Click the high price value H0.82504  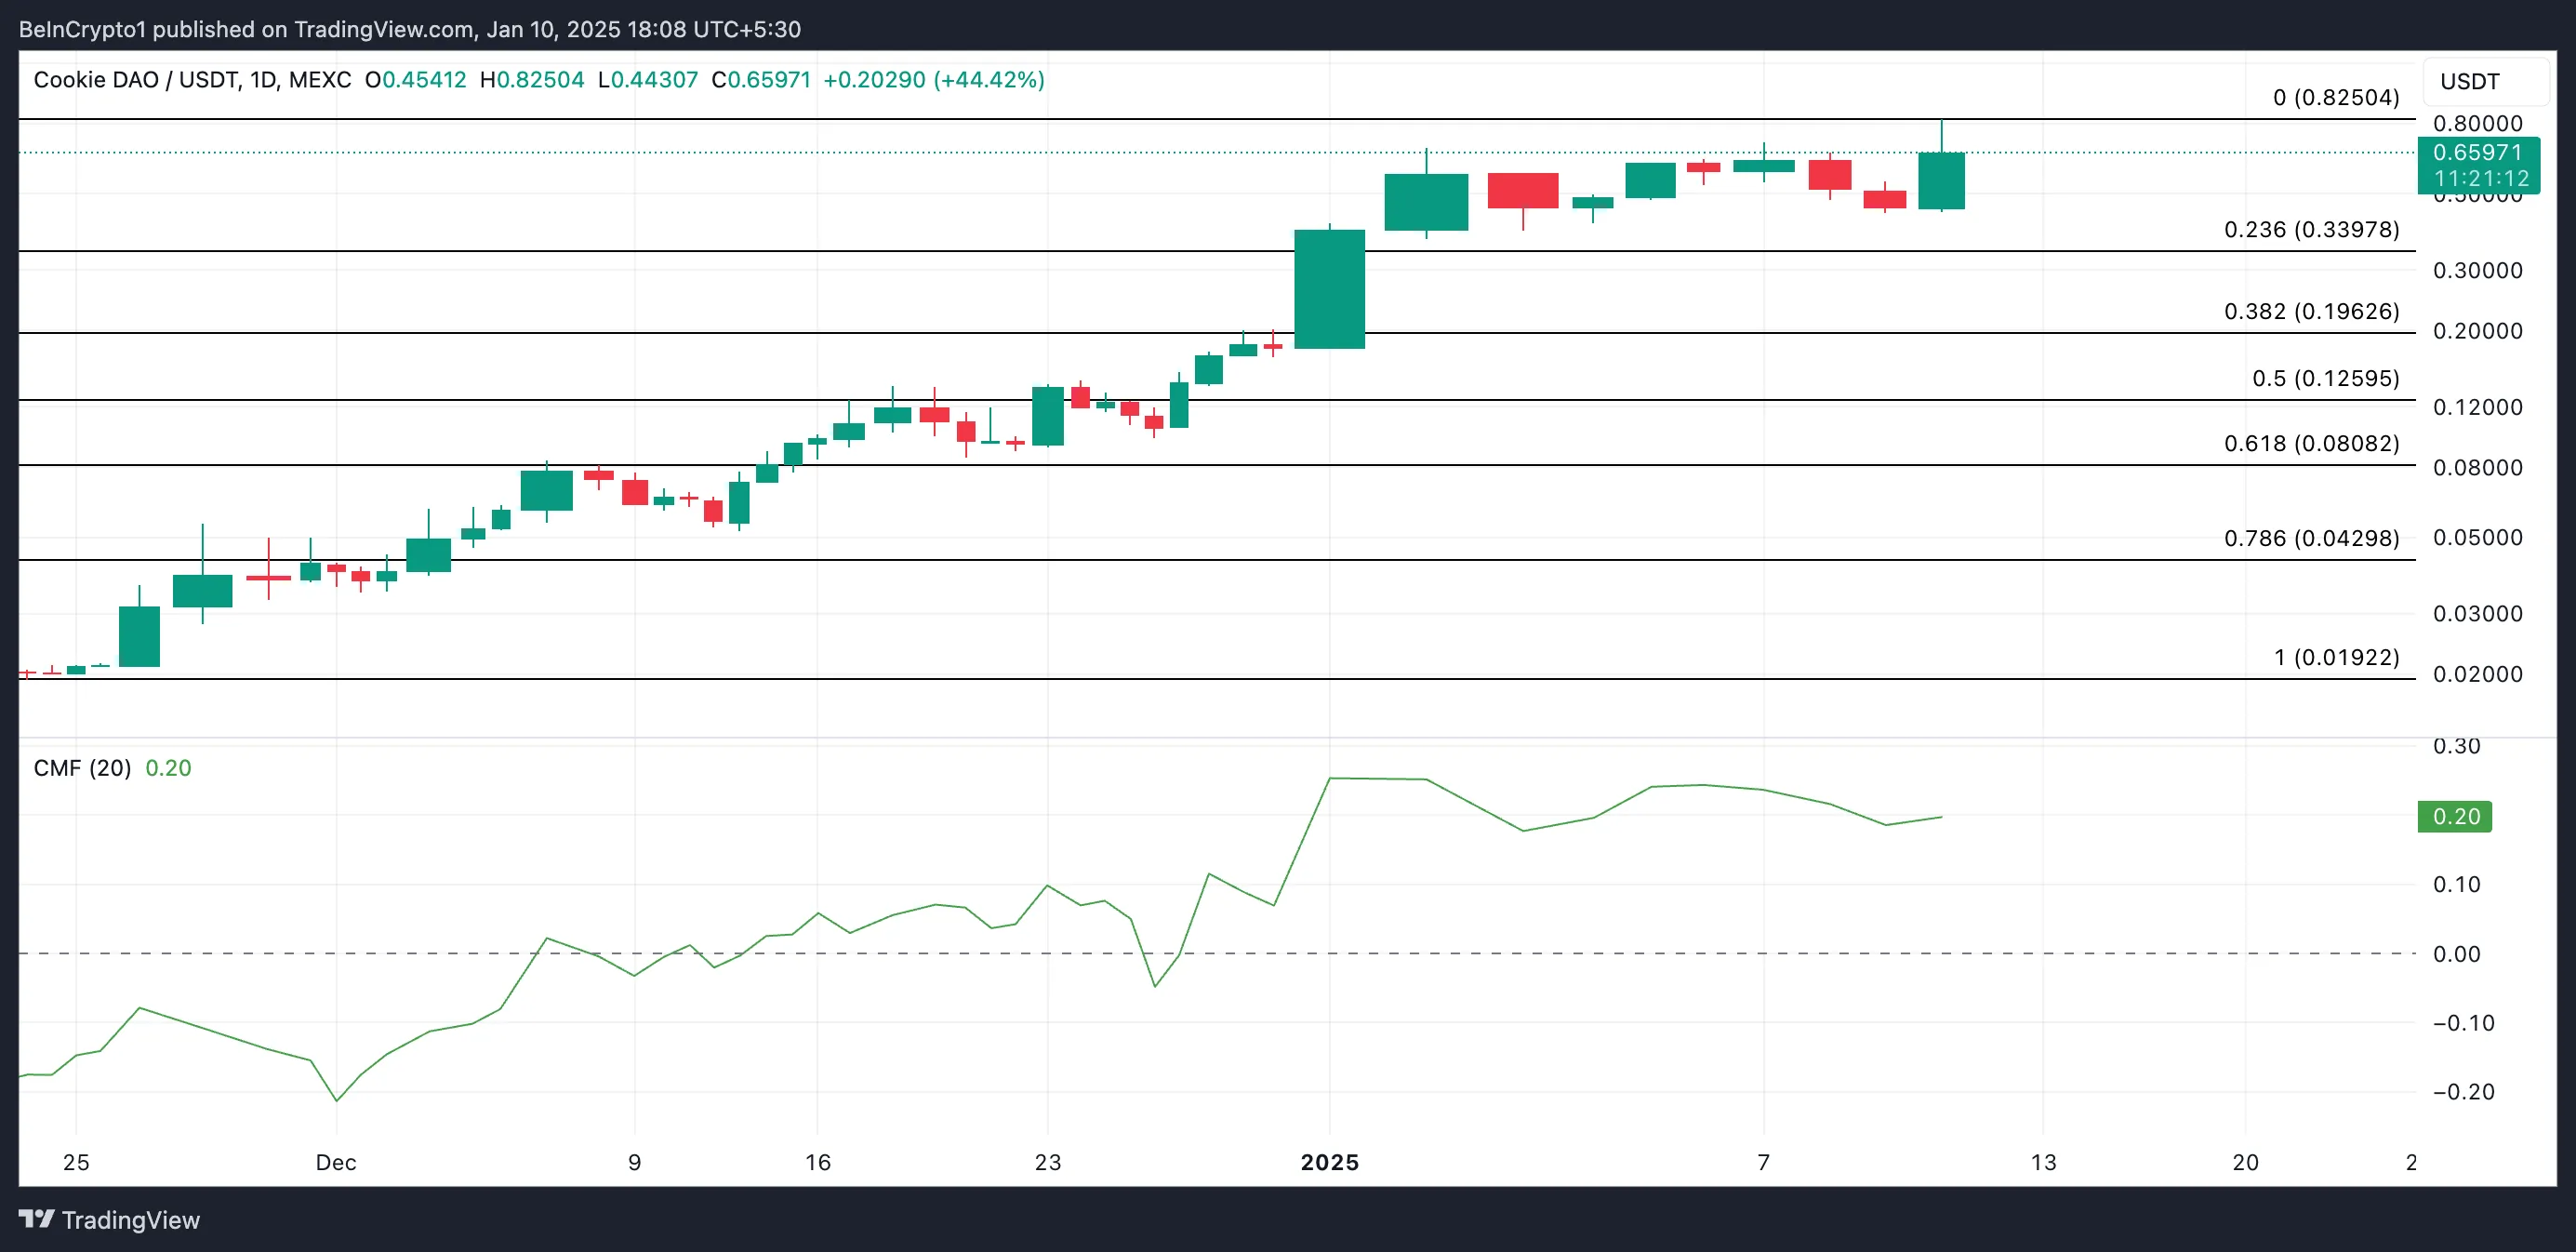click(x=532, y=80)
